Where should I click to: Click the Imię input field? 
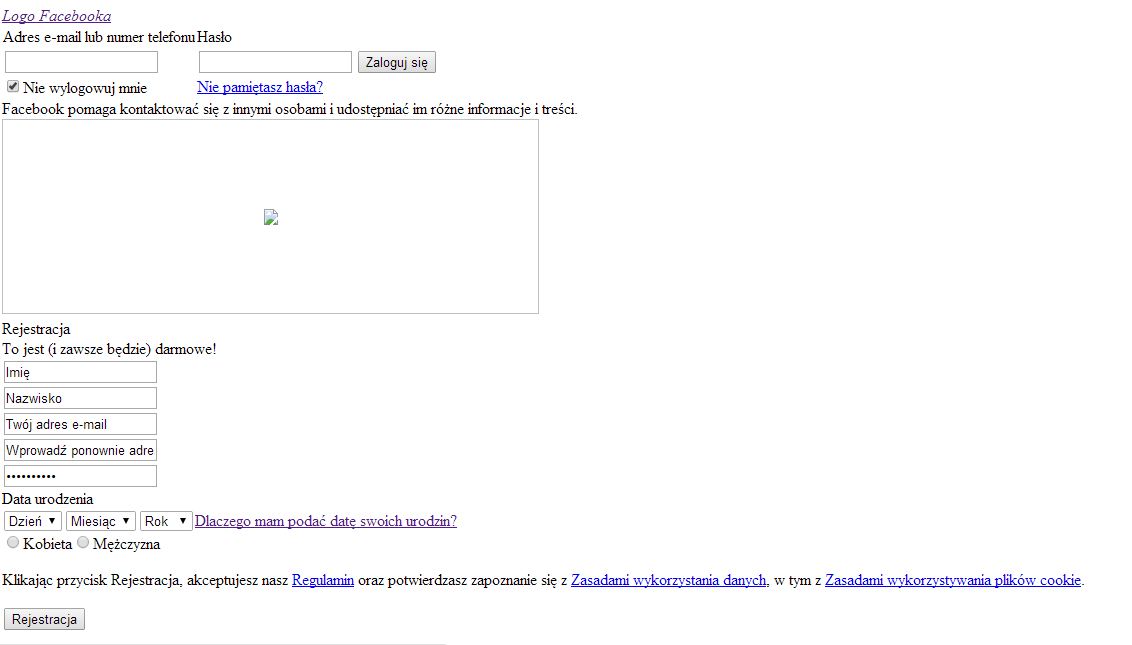point(81,372)
